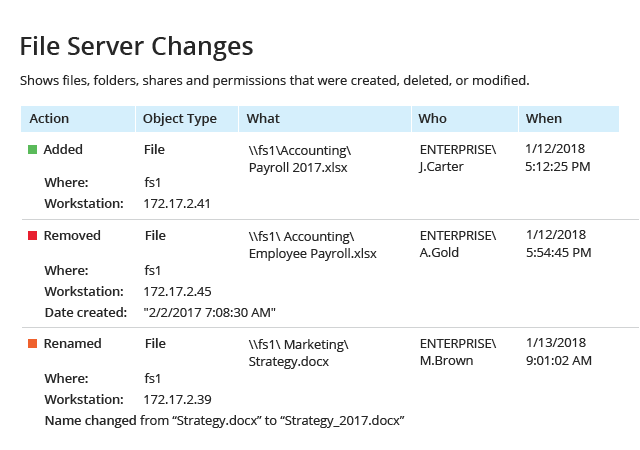Click the 5:54:45 PM timestamp
This screenshot has width=640, height=450.
coord(558,253)
